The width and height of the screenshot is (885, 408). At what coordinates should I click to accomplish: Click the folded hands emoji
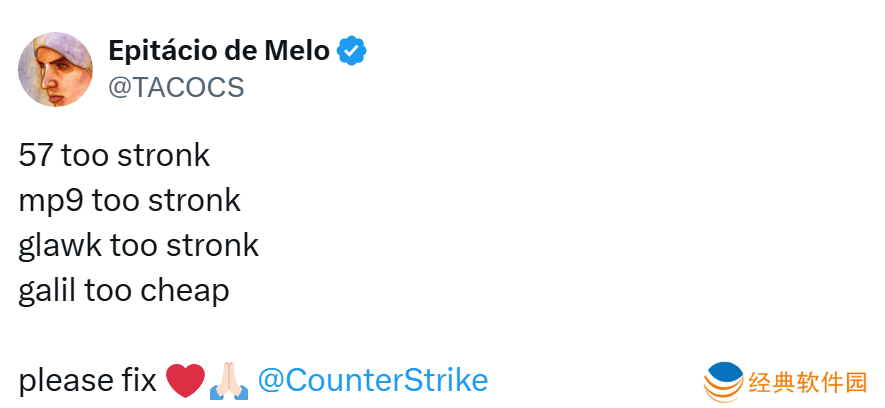227,381
